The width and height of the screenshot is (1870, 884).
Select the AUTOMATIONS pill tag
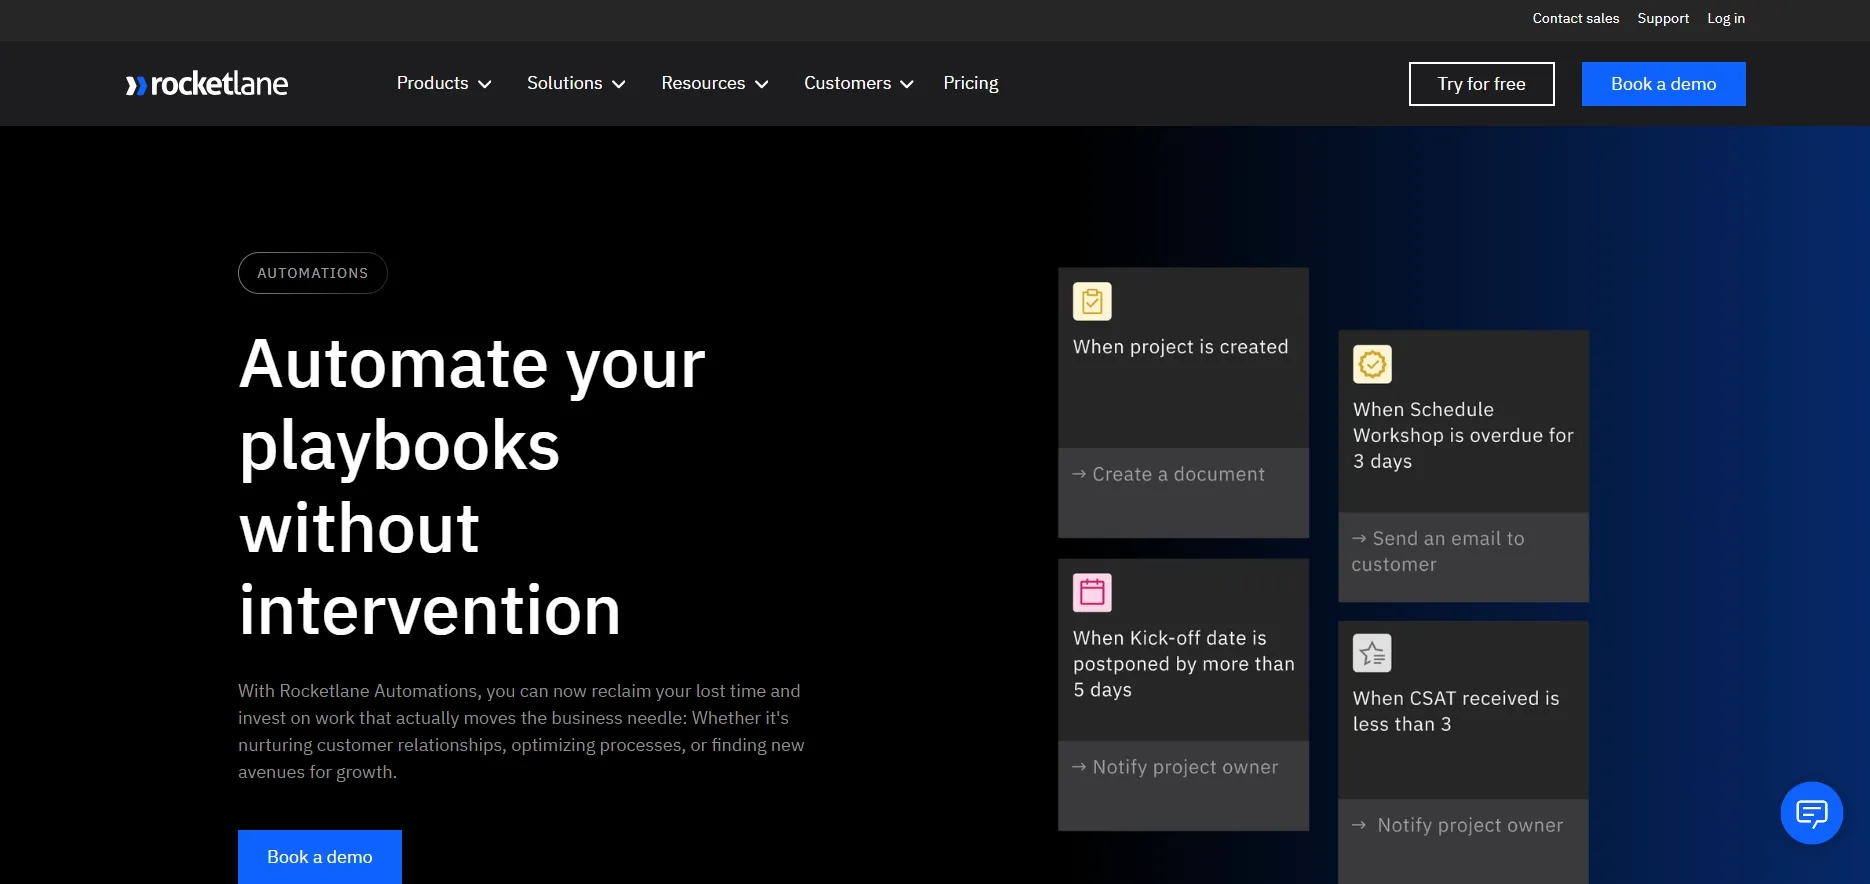[312, 273]
